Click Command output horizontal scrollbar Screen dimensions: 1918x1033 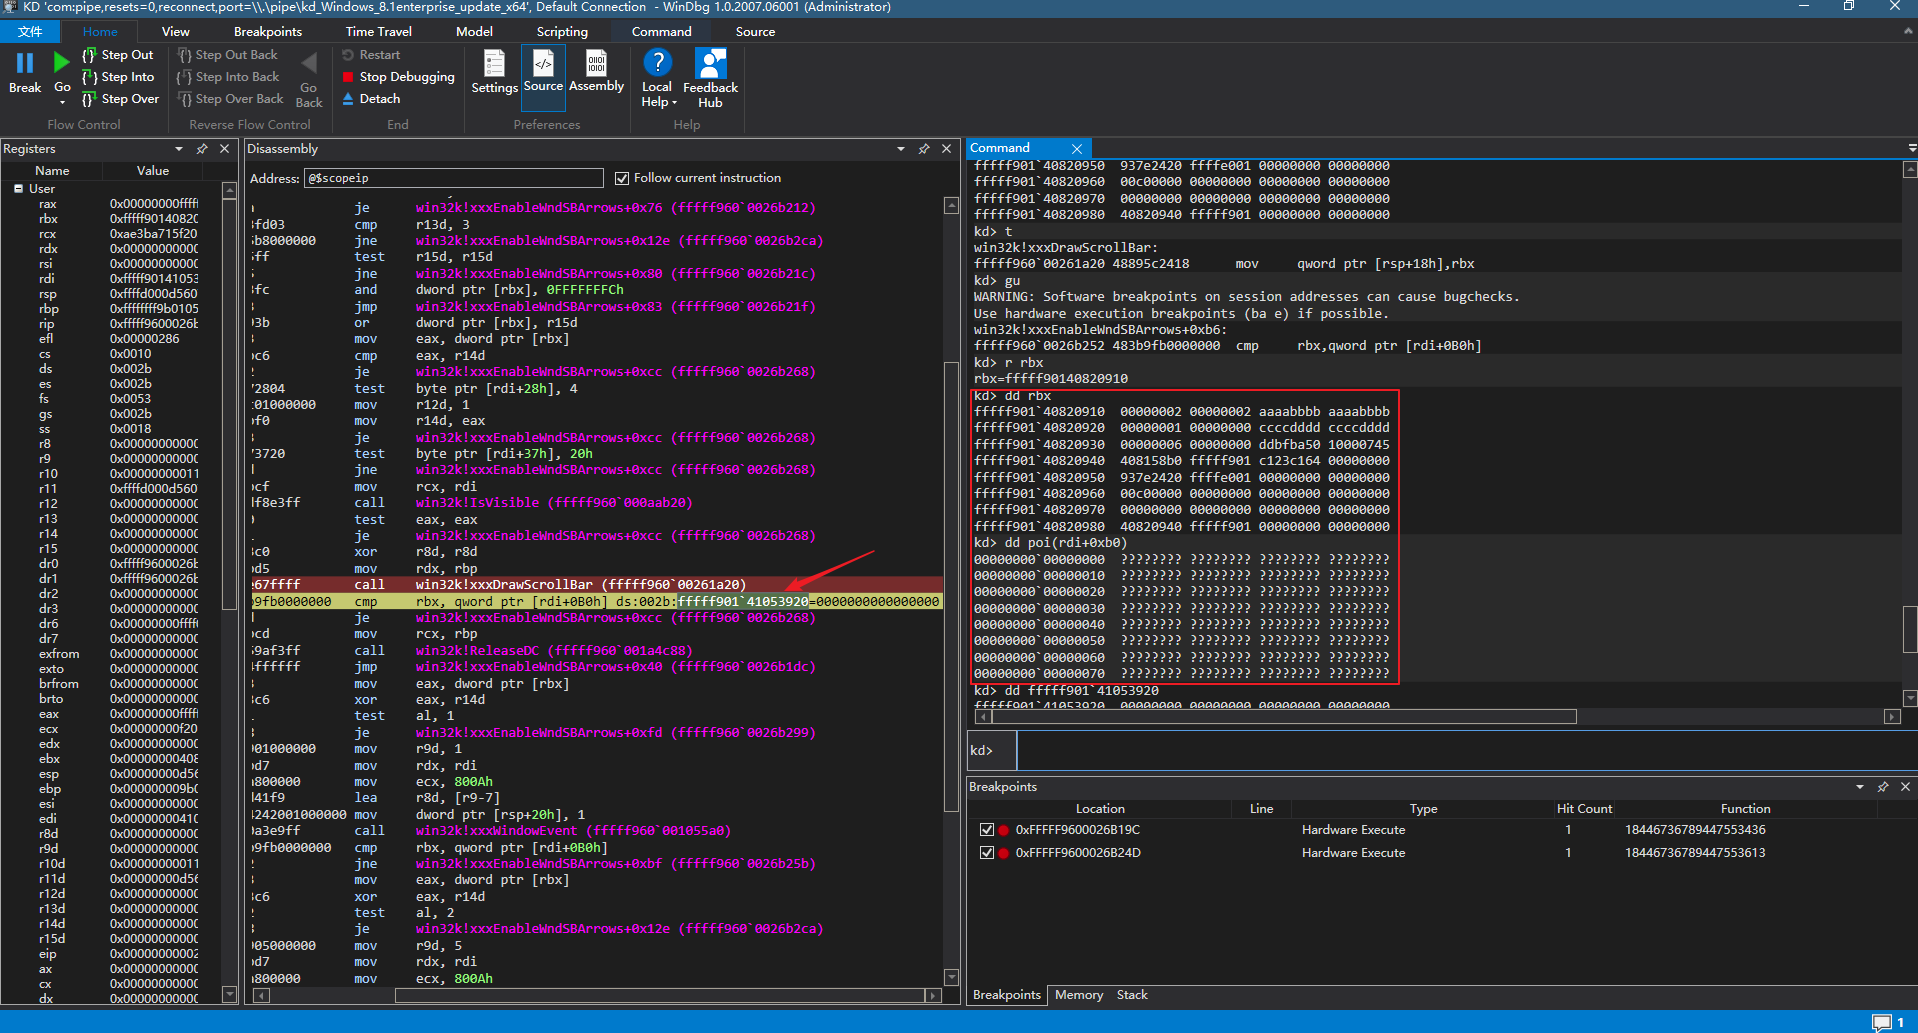[x=1283, y=716]
